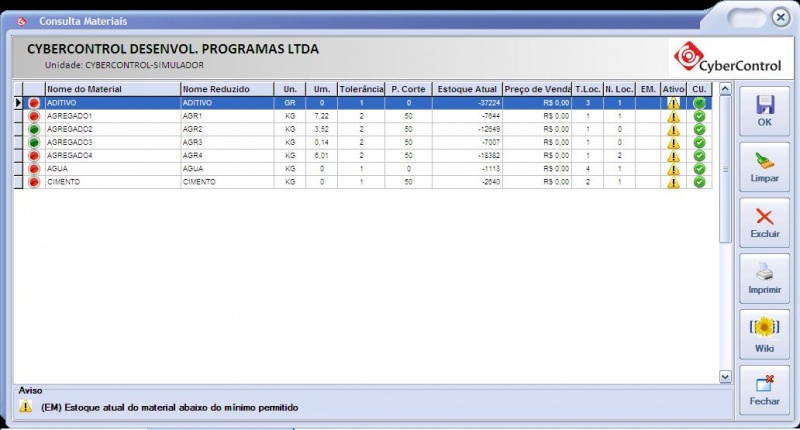Screen dimensions: 800x430
Task: Click the OK save button
Action: (764, 111)
